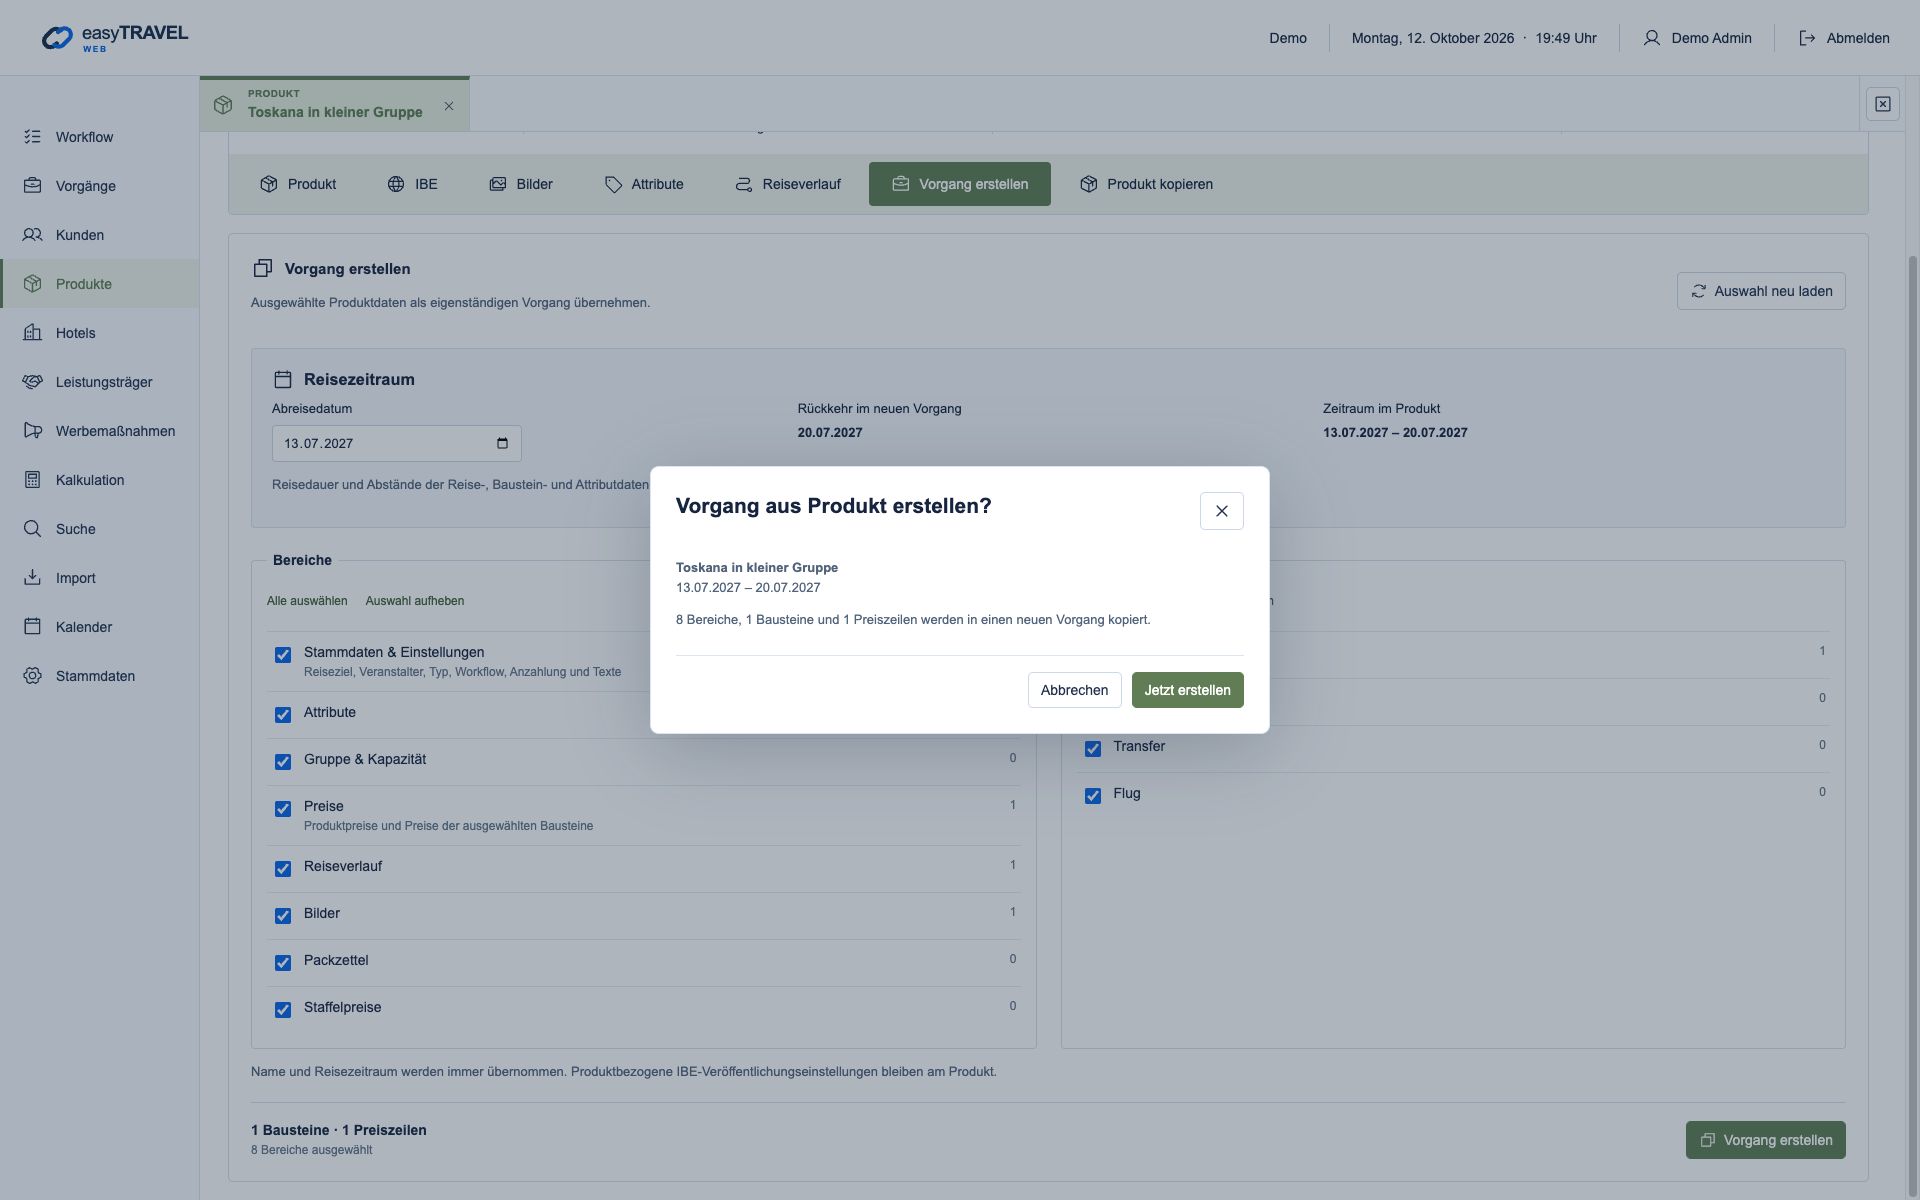Click the bottom Vorgang erstellen button

(x=1765, y=1140)
